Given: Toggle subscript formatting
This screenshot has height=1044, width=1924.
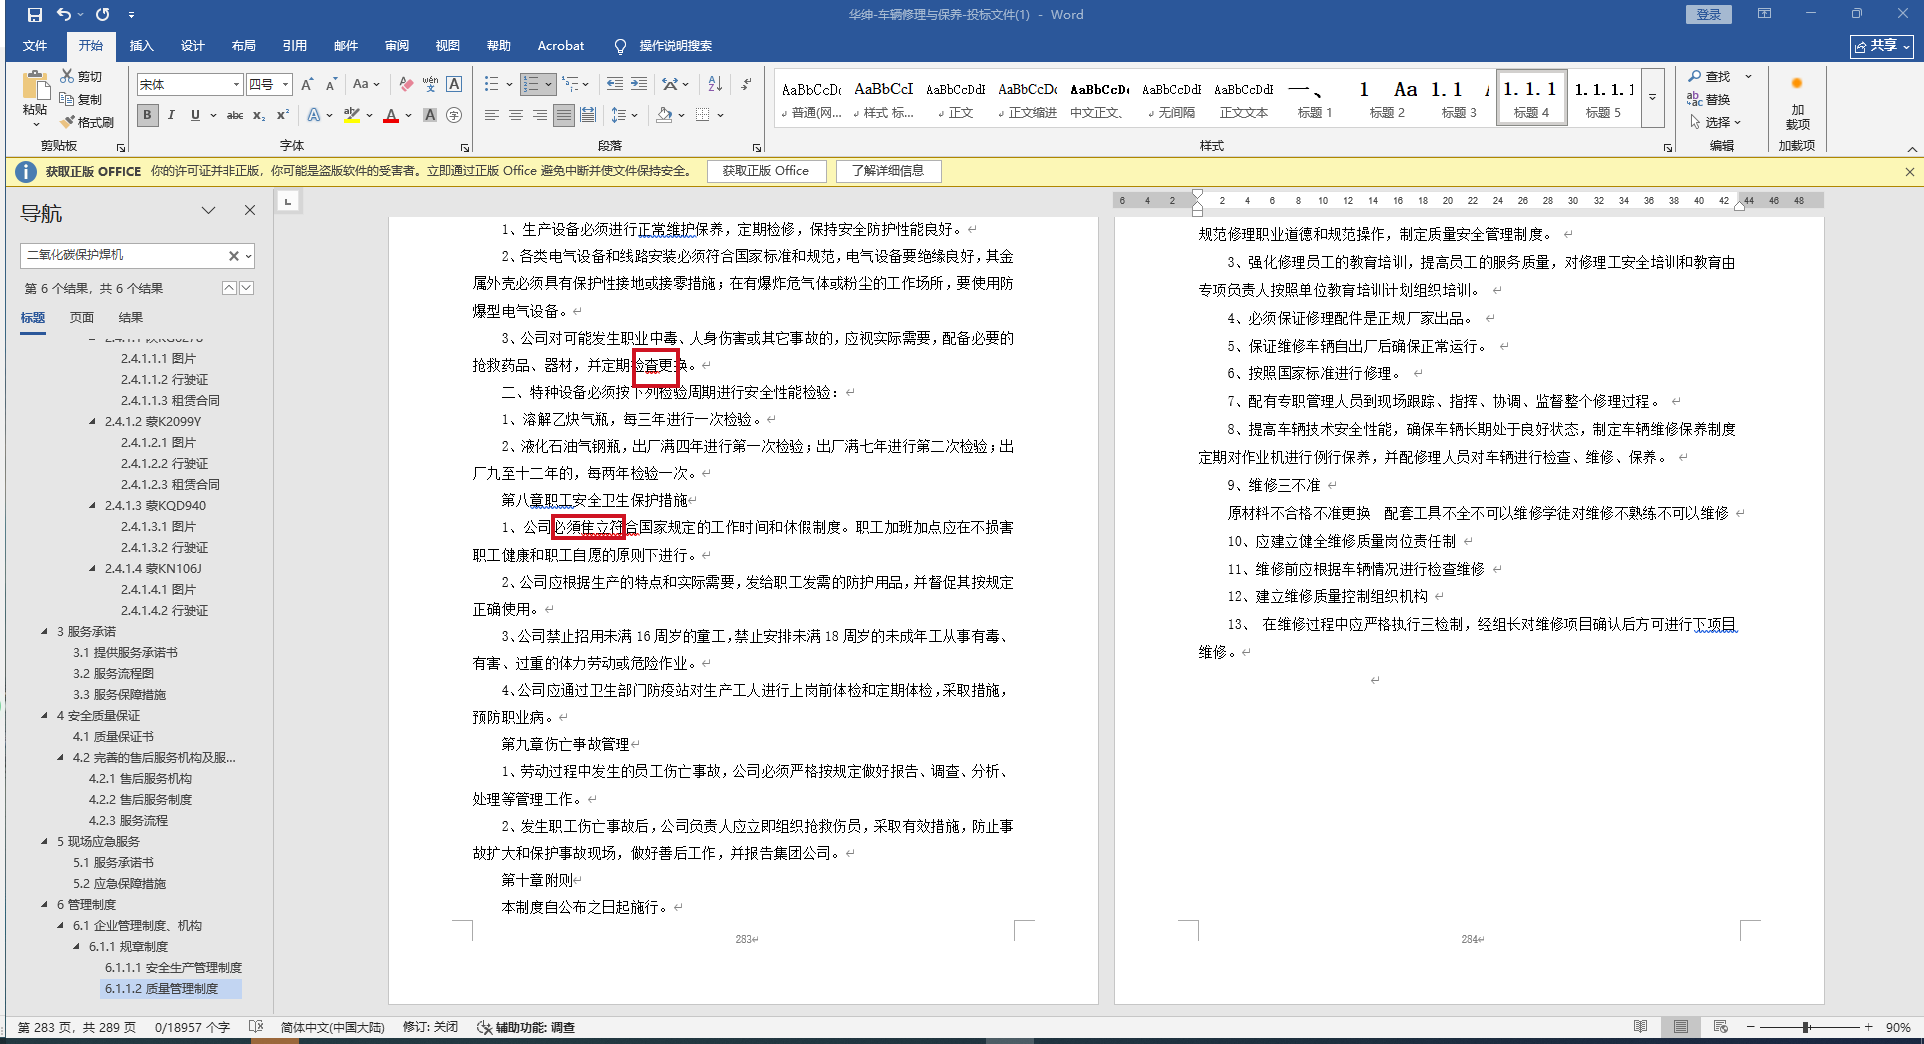Looking at the screenshot, I should click(259, 115).
